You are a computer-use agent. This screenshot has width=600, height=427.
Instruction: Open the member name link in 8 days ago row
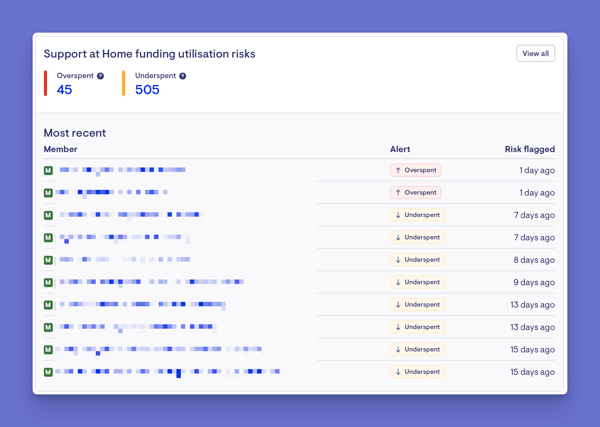tap(125, 260)
